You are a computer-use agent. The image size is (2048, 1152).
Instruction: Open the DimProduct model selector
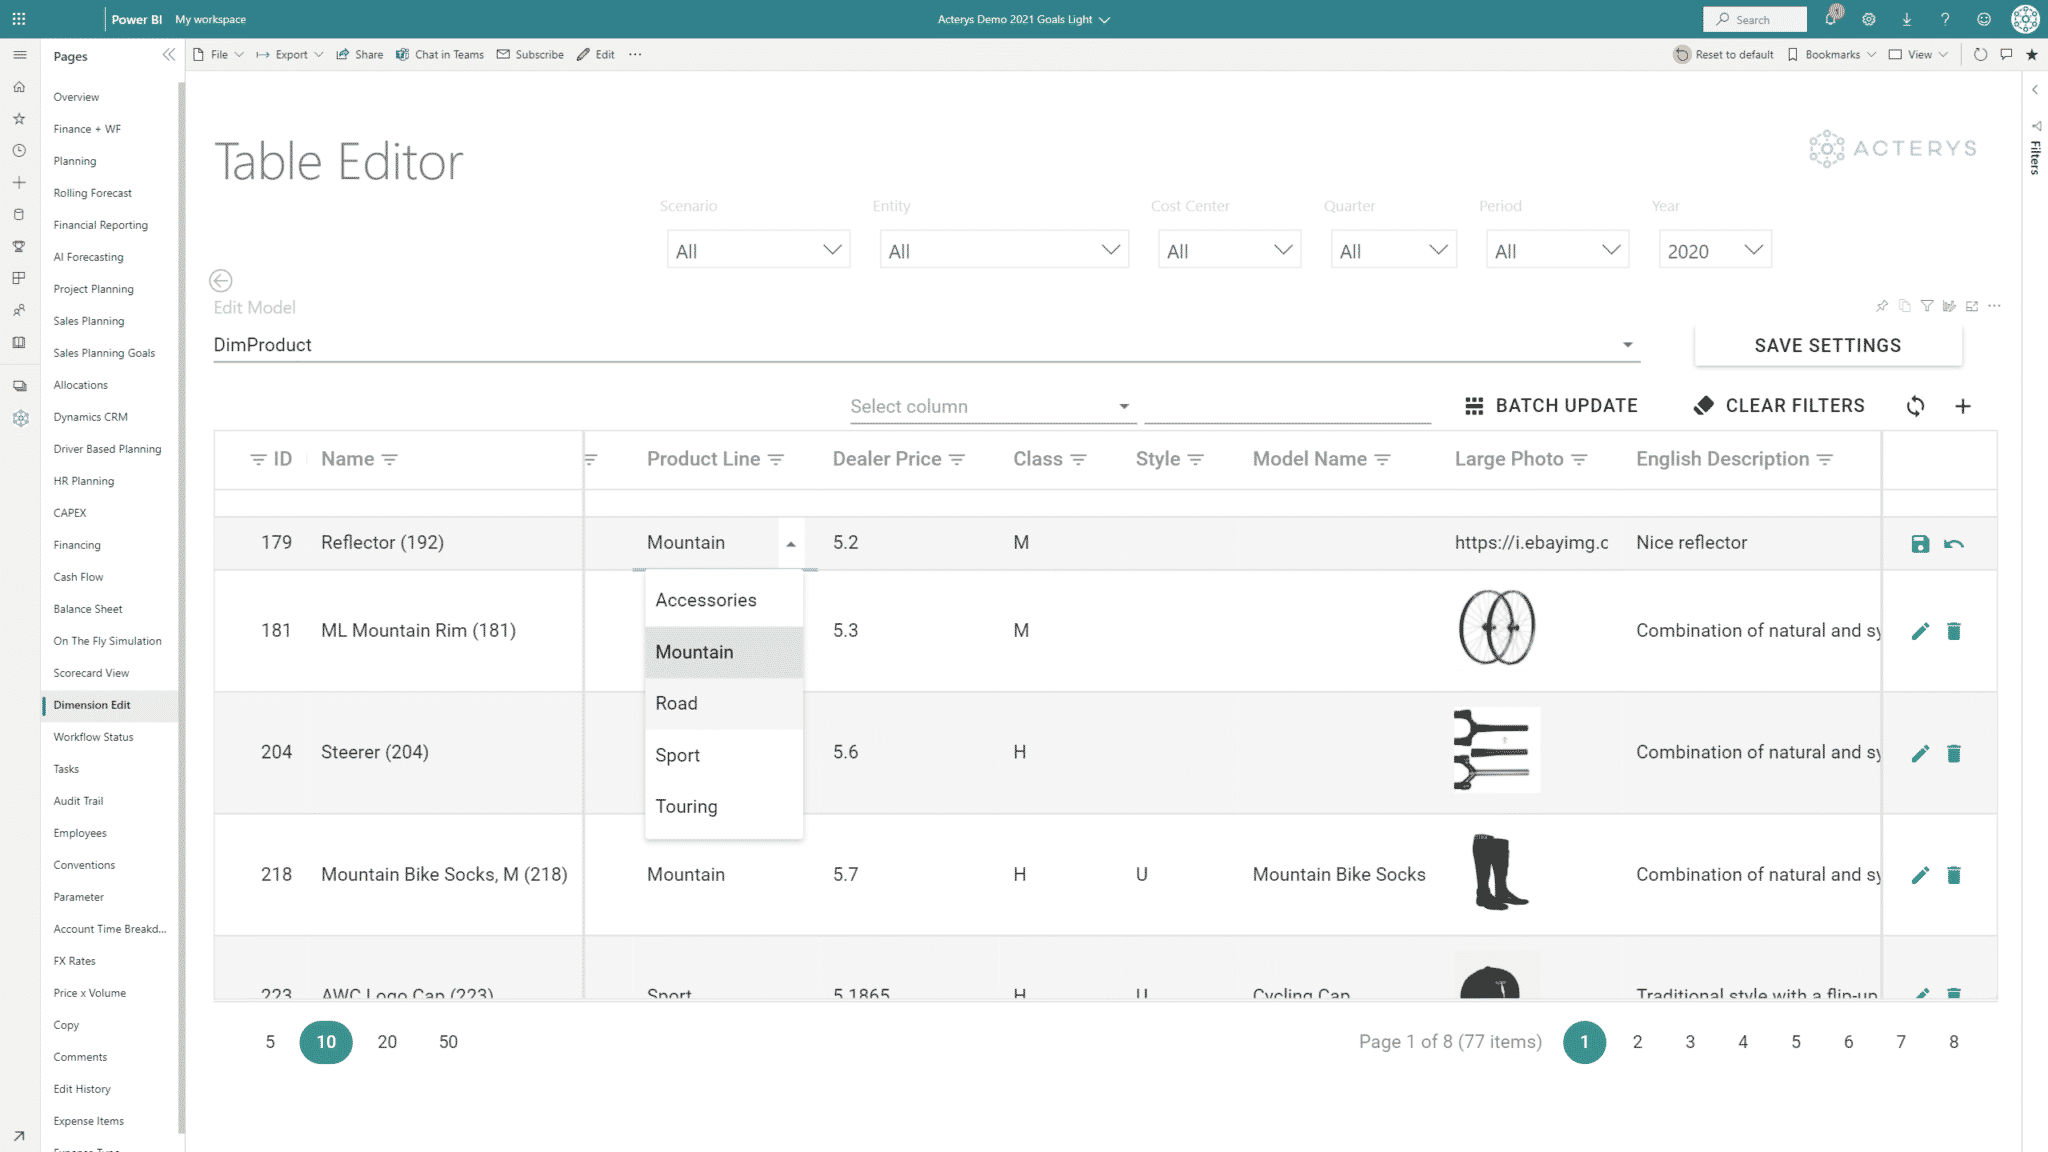[x=926, y=345]
